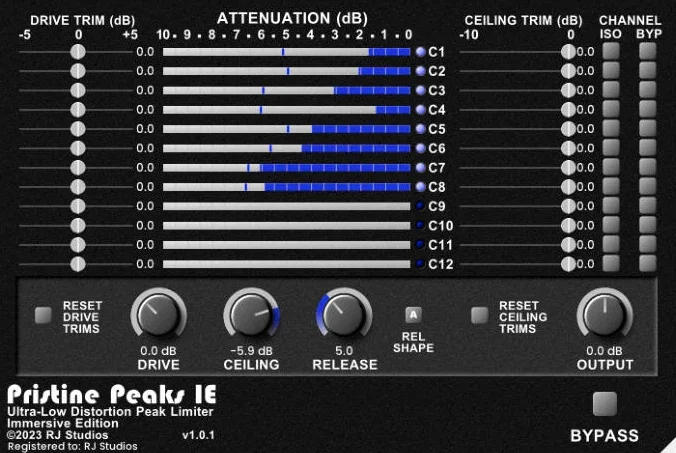Toggle ISO button for channel C1

point(611,51)
